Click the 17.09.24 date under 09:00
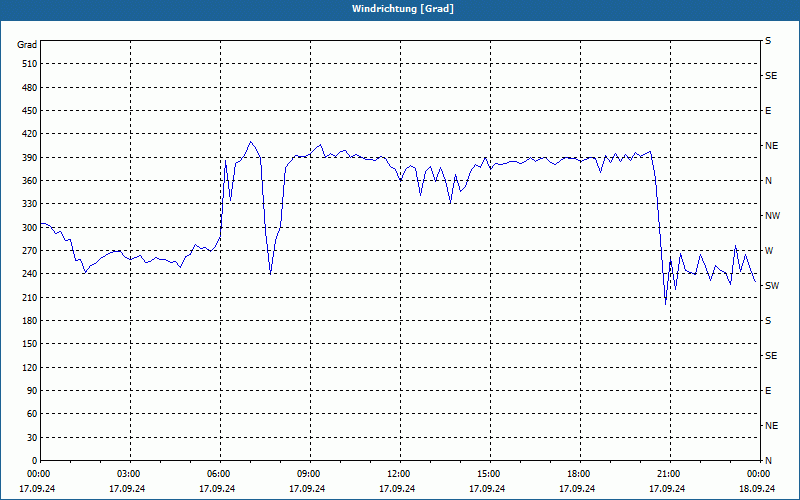 307,488
